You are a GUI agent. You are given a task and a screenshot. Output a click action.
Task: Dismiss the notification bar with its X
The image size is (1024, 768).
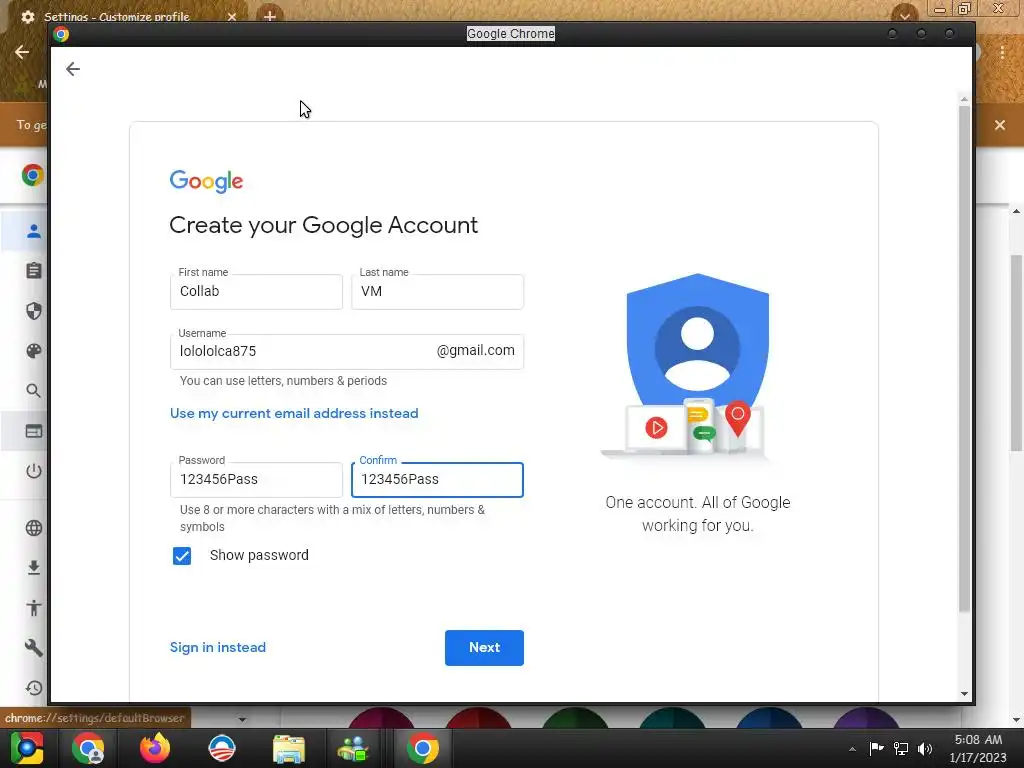[1000, 125]
